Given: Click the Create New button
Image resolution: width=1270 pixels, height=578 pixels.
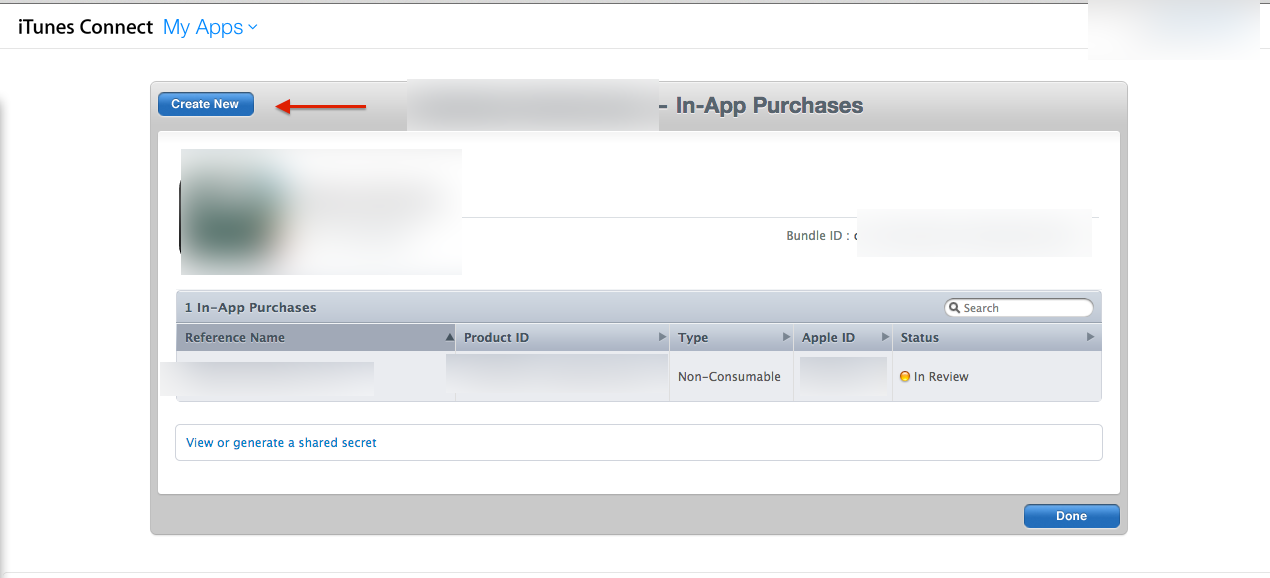Looking at the screenshot, I should point(205,104).
